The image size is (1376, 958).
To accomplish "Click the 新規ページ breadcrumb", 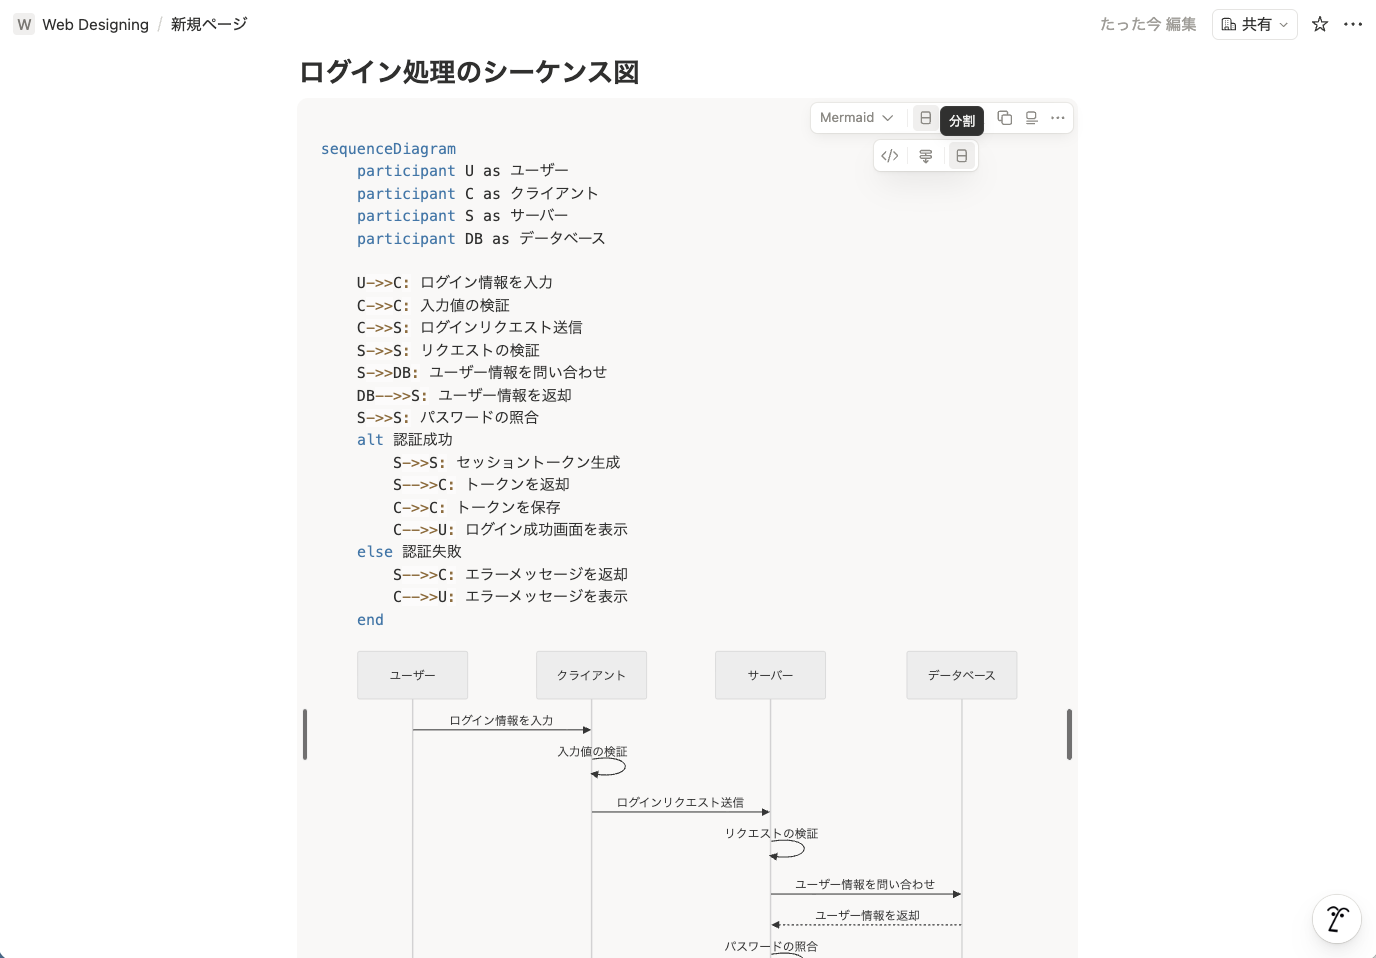I will coord(209,24).
